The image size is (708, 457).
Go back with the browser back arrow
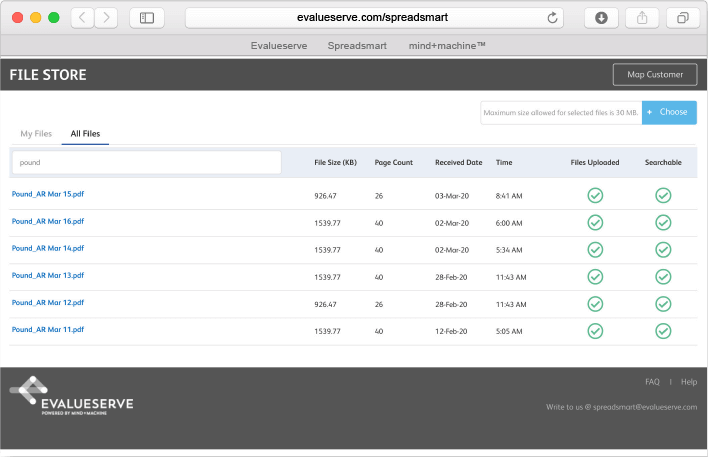click(82, 18)
